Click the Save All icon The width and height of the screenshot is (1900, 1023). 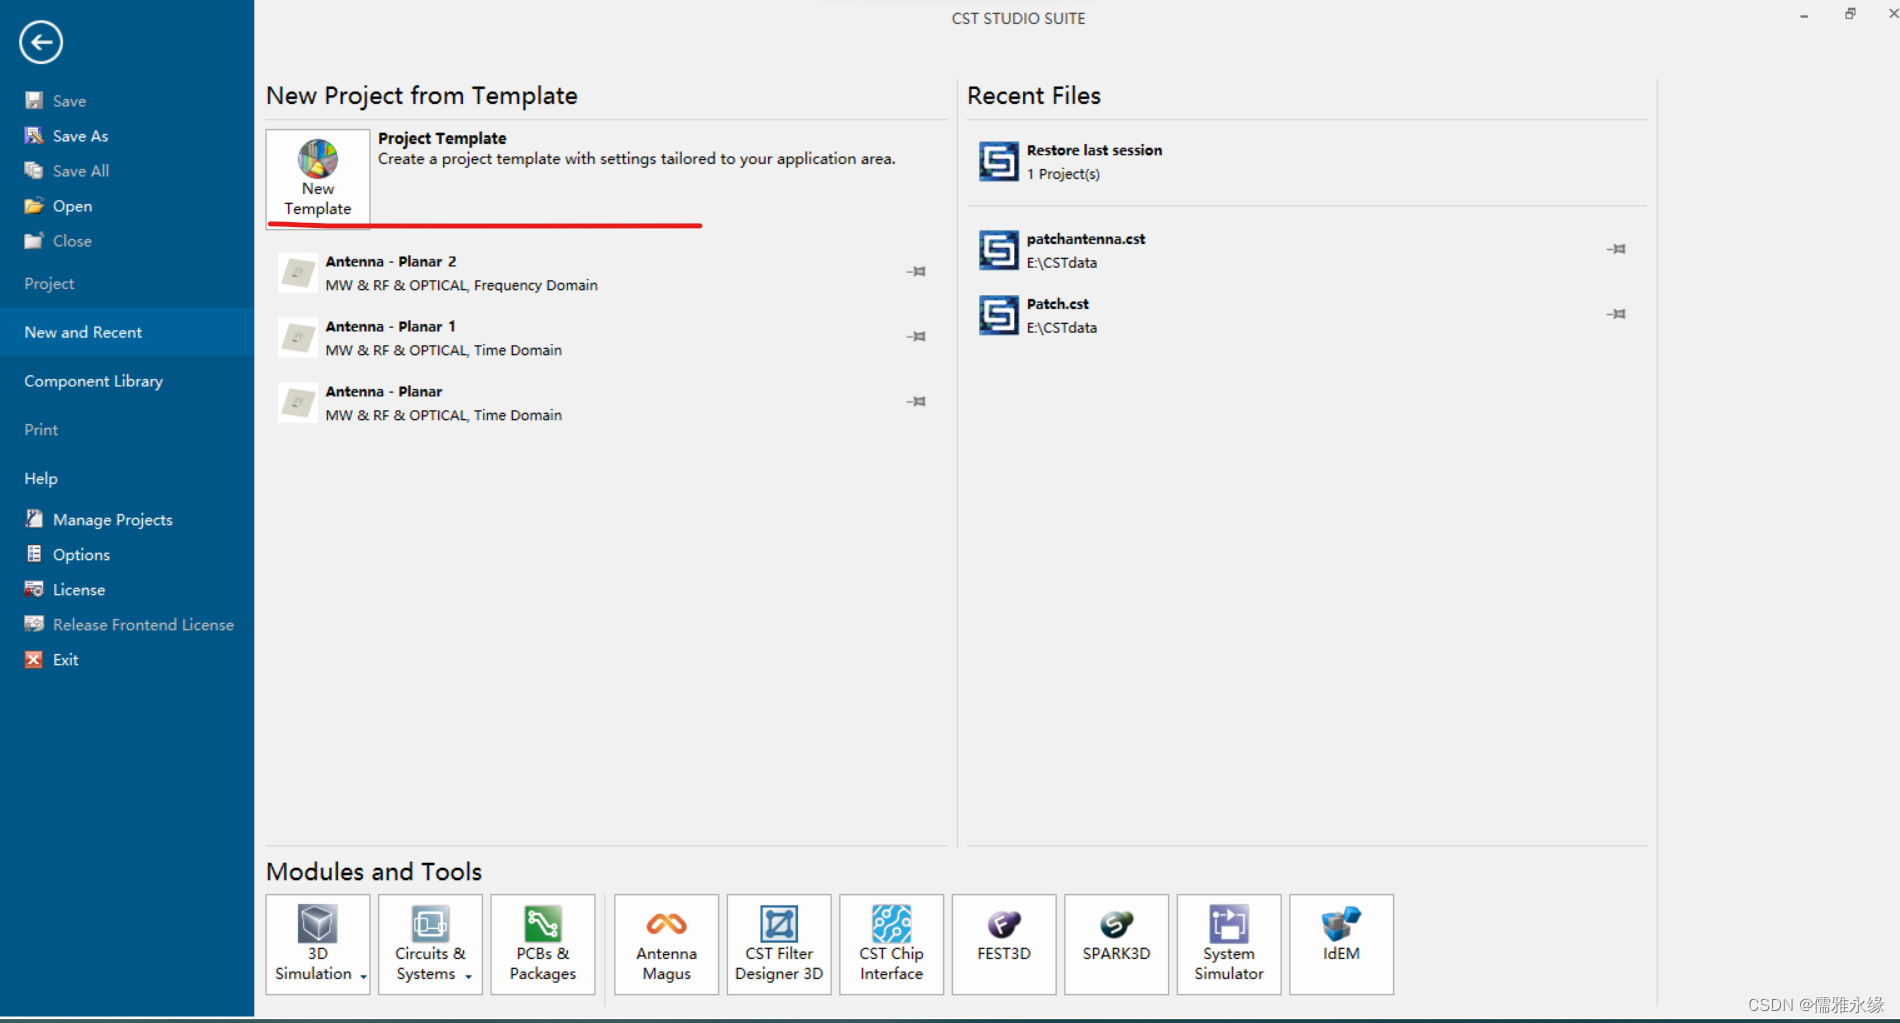[34, 170]
